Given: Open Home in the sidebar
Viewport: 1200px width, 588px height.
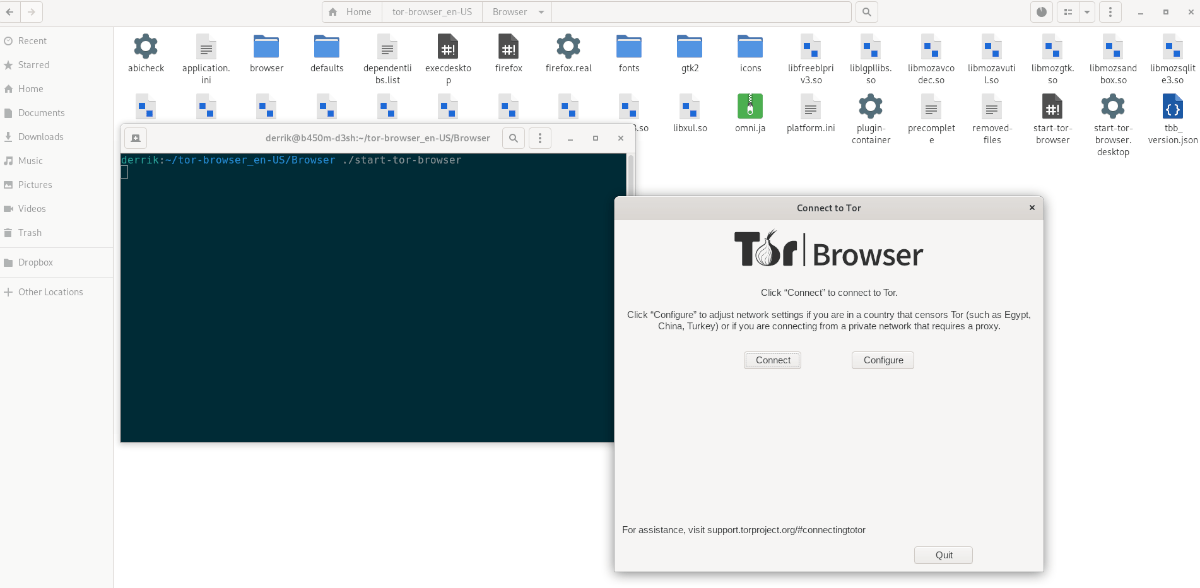Looking at the screenshot, I should (57, 89).
